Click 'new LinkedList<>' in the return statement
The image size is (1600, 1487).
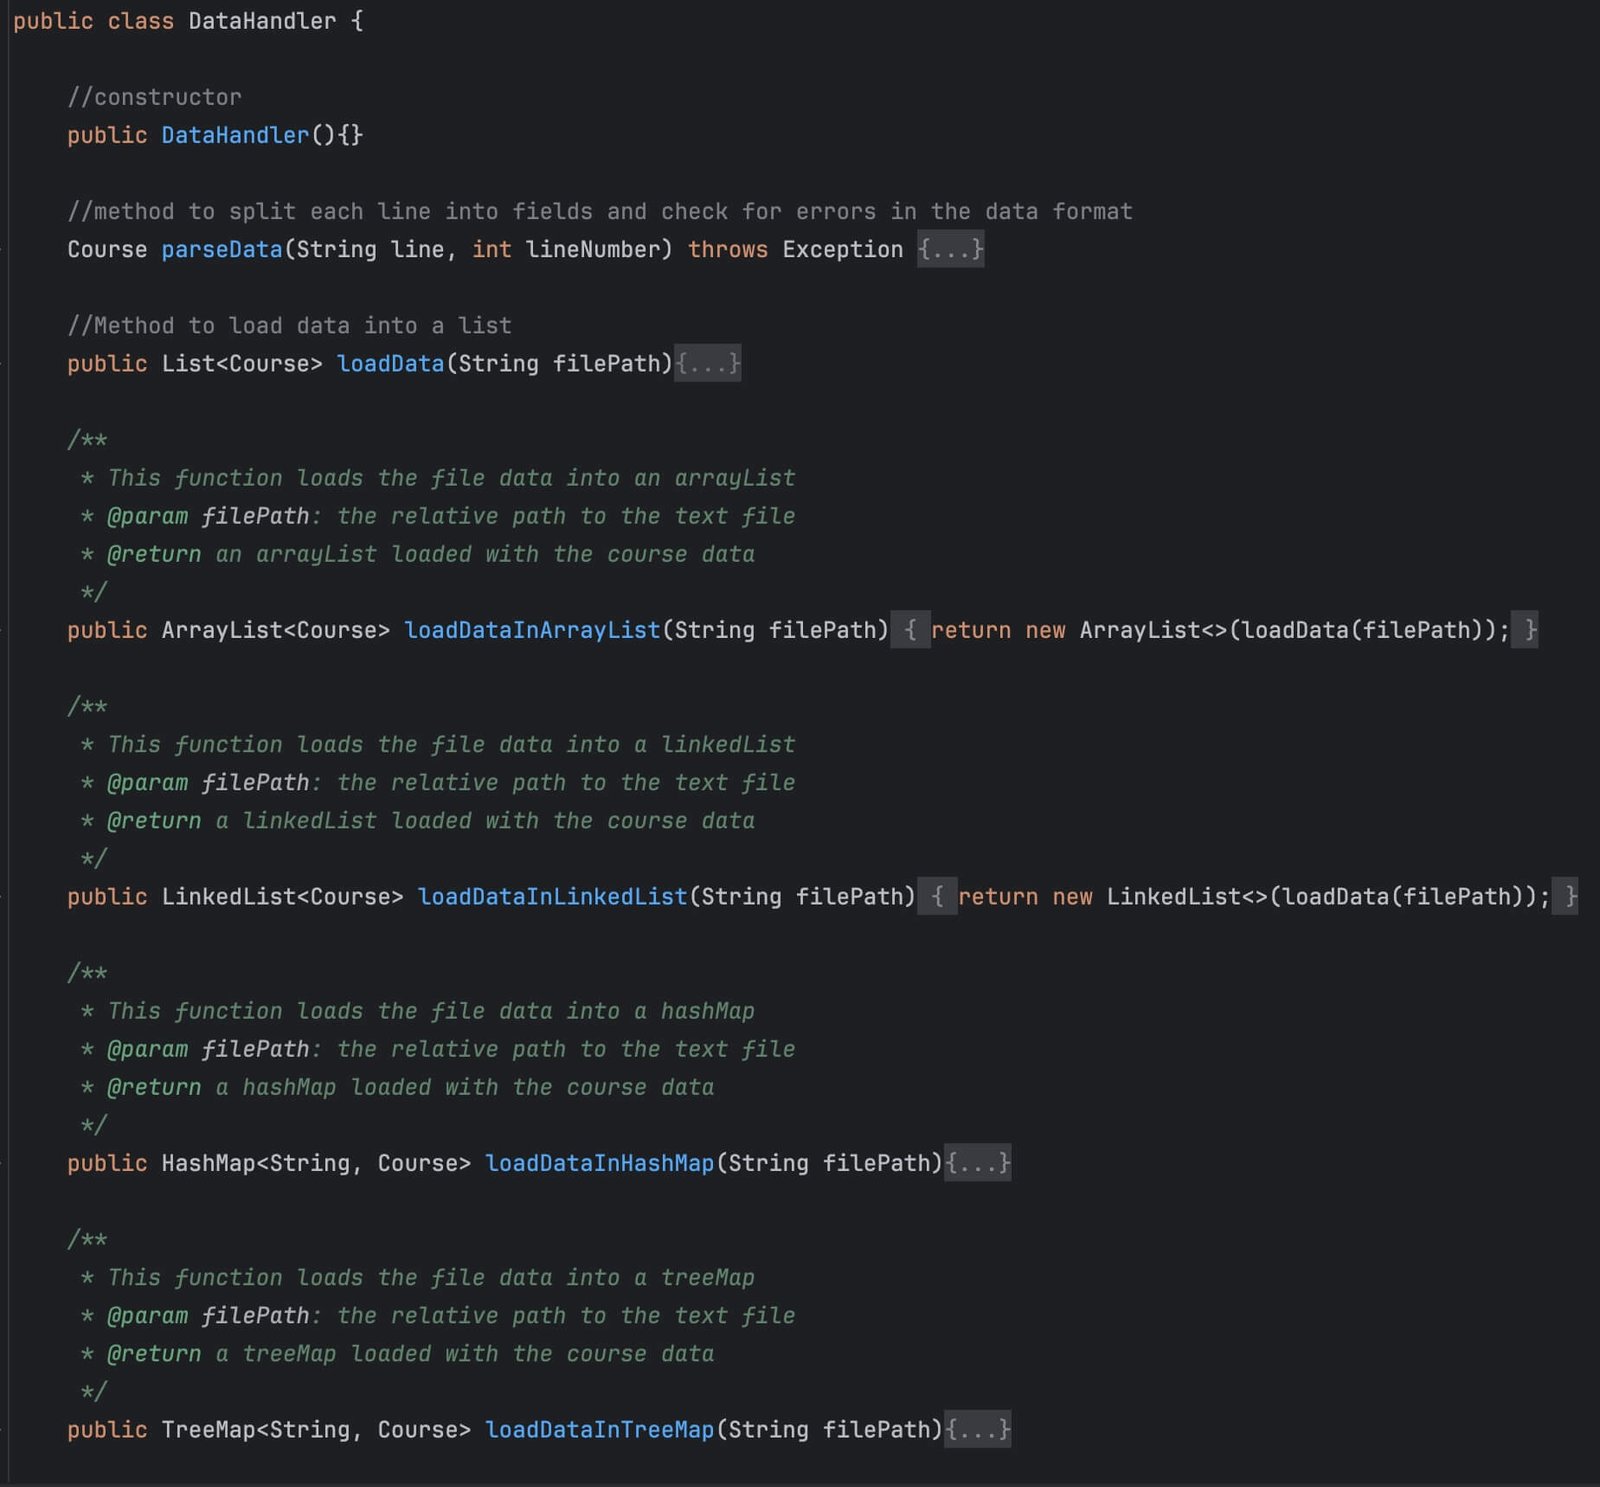[x=1160, y=897]
